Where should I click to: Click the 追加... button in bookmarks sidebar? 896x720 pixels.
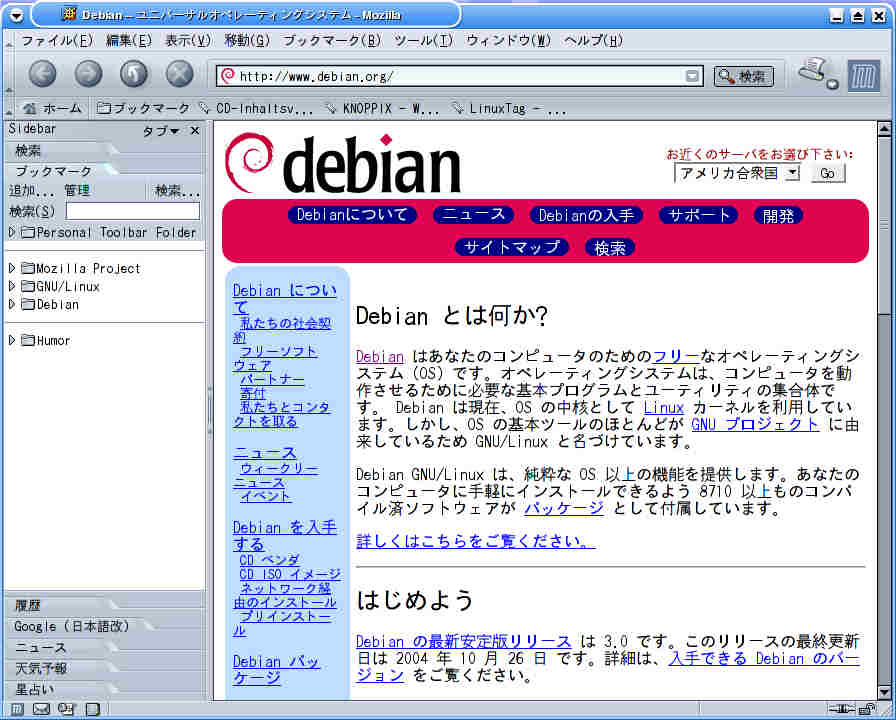pos(32,191)
